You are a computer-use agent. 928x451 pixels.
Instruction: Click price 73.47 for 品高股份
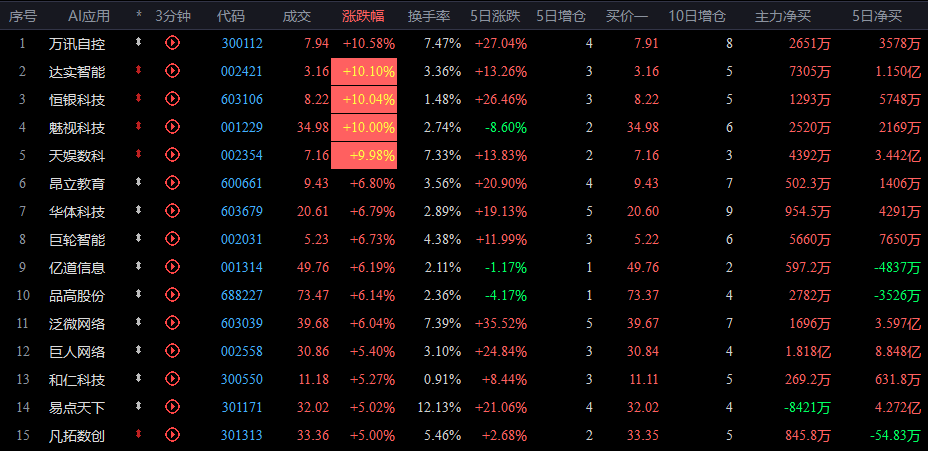tap(313, 295)
